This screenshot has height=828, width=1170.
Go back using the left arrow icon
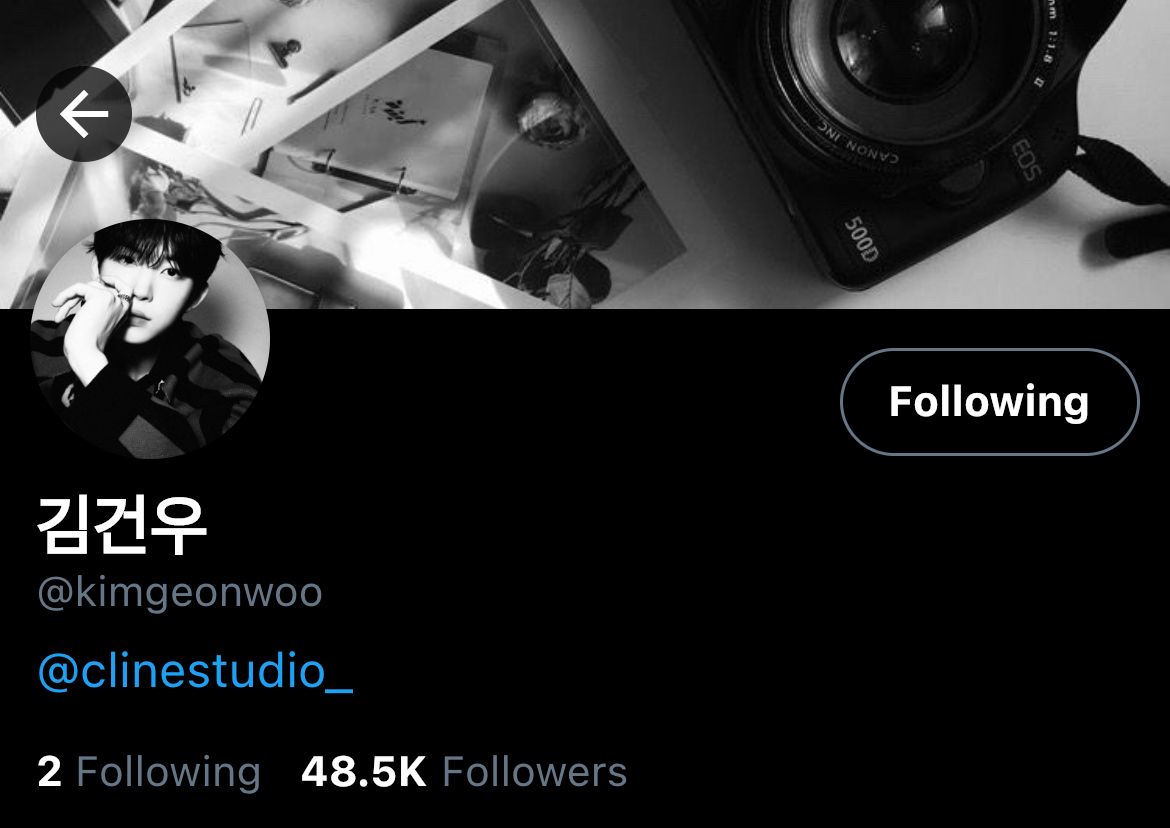point(84,114)
